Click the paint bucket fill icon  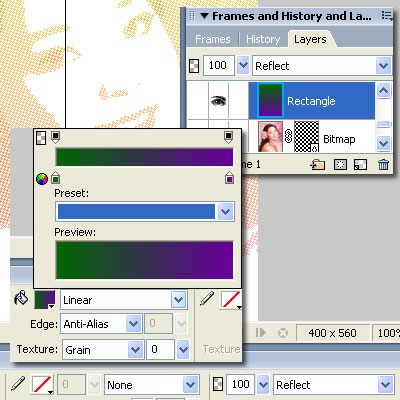coord(21,298)
